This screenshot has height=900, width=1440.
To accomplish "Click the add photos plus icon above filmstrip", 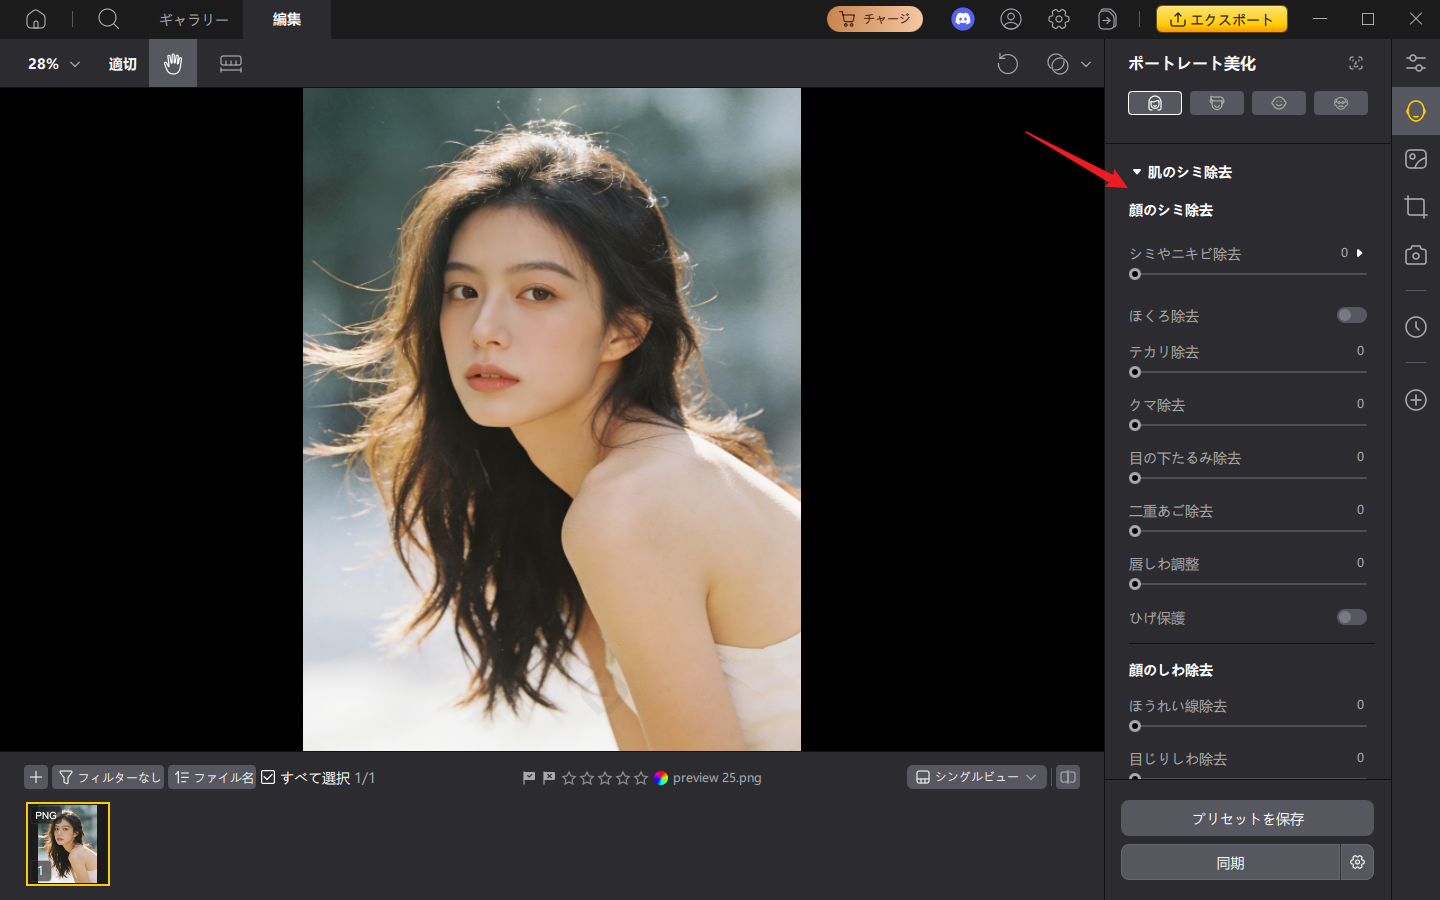I will 36,777.
